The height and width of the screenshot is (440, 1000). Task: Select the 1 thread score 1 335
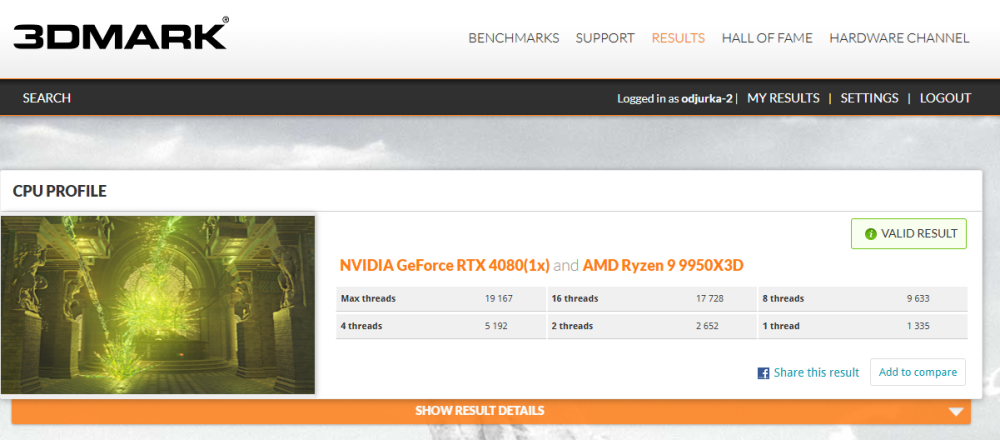(x=918, y=326)
